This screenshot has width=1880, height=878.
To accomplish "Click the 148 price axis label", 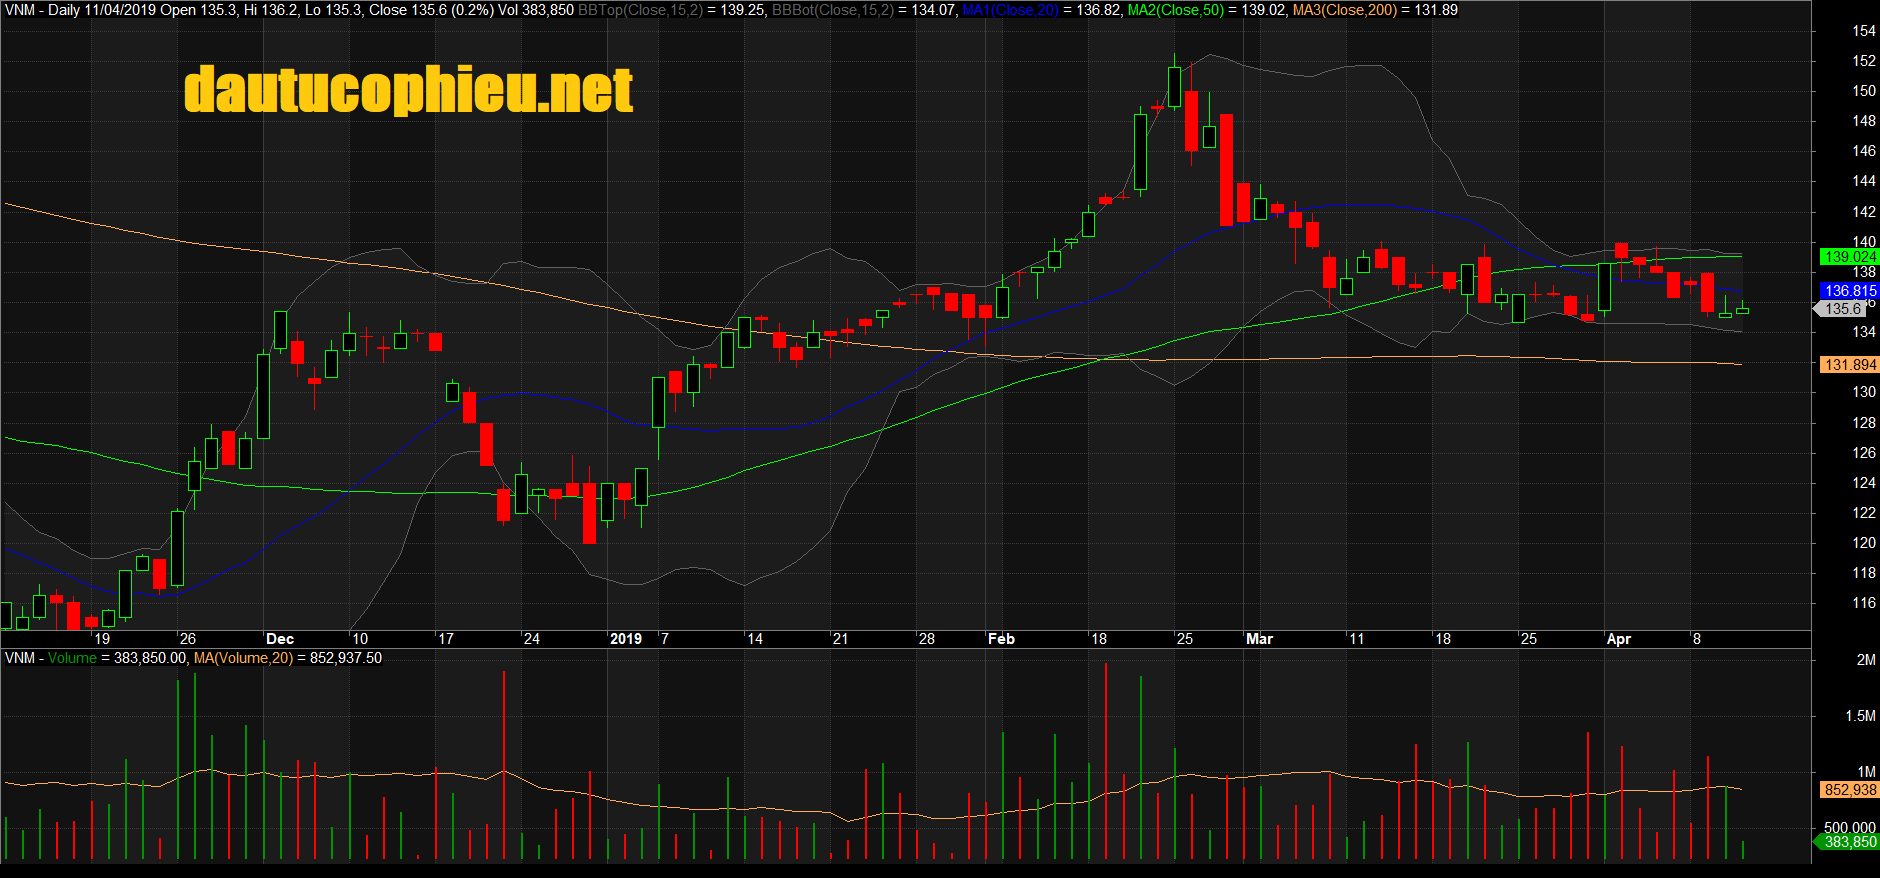I will click(1864, 121).
